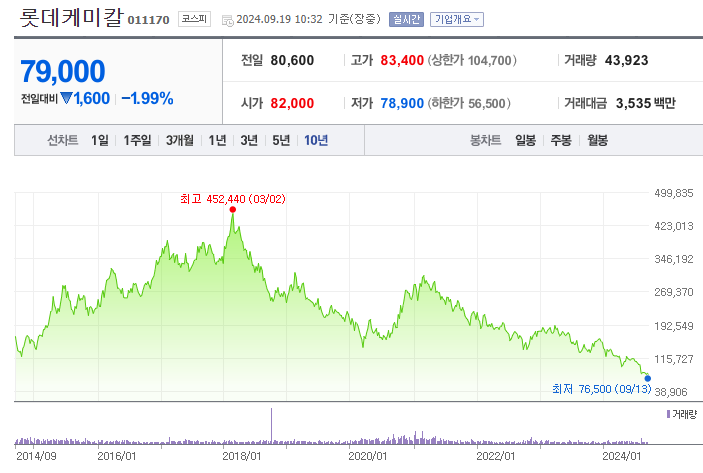Click the 상한가 104,700 text
Viewport: 703px width, 473px height.
click(x=472, y=60)
